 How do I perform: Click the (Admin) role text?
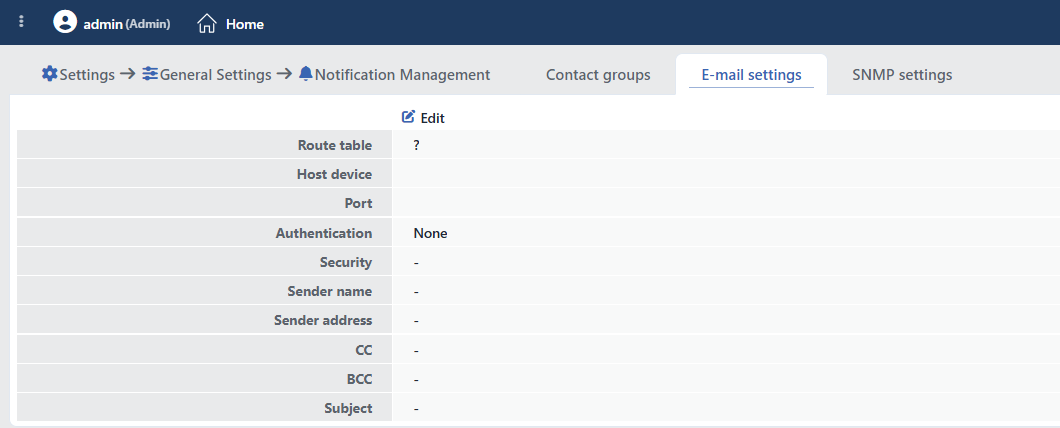(x=148, y=24)
